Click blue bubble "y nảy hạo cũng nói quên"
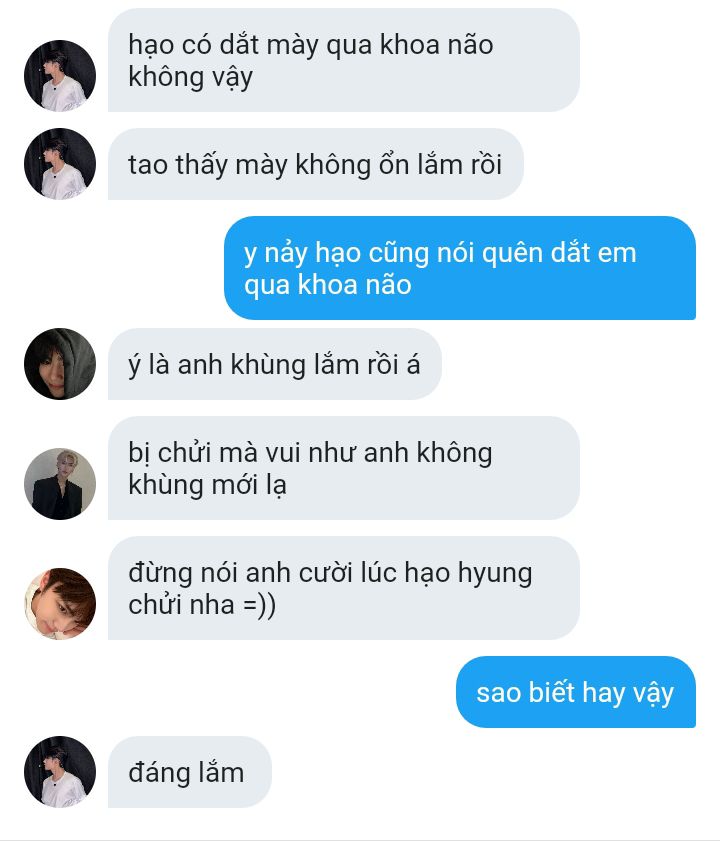The width and height of the screenshot is (720, 841). [x=460, y=268]
